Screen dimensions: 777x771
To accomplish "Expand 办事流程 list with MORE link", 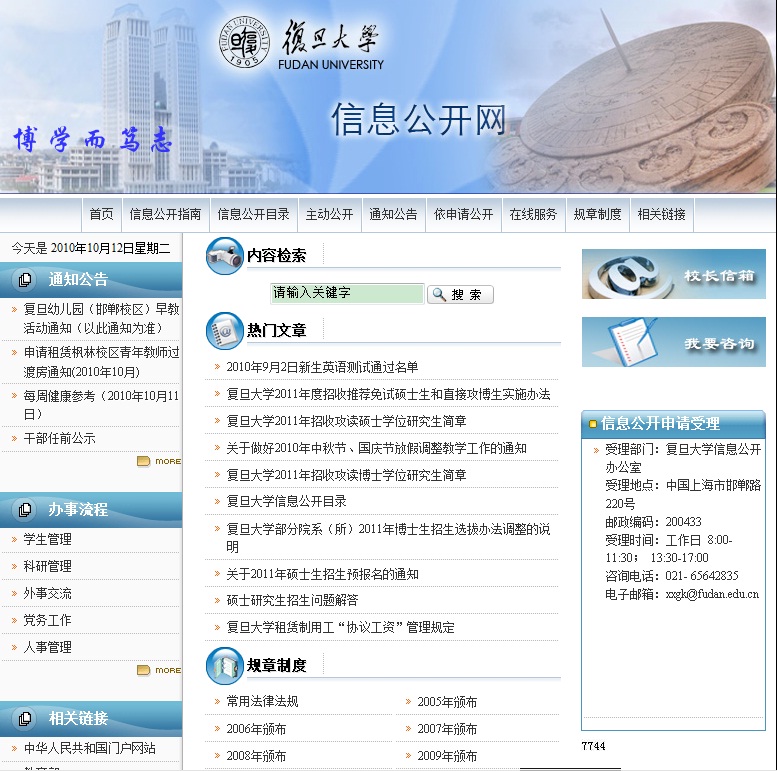I will tap(159, 670).
